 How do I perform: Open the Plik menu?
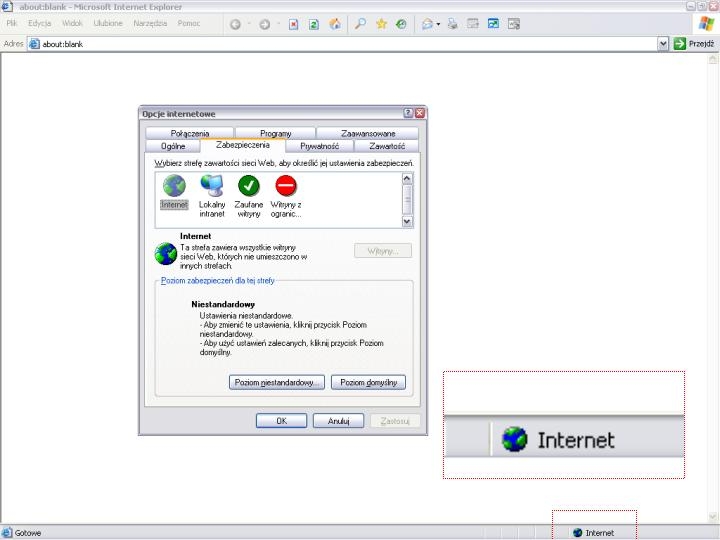[x=12, y=23]
